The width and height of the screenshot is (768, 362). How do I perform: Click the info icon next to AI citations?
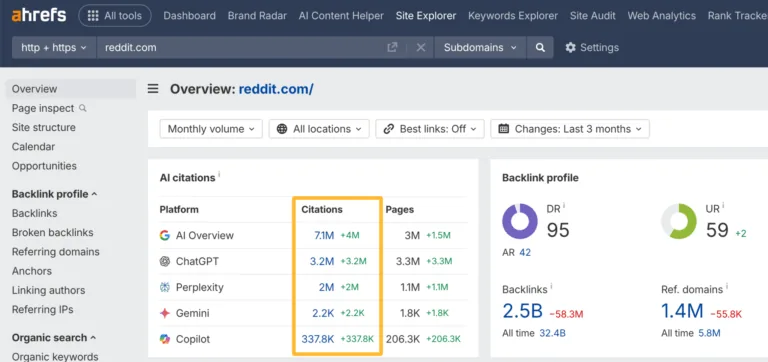(x=219, y=174)
